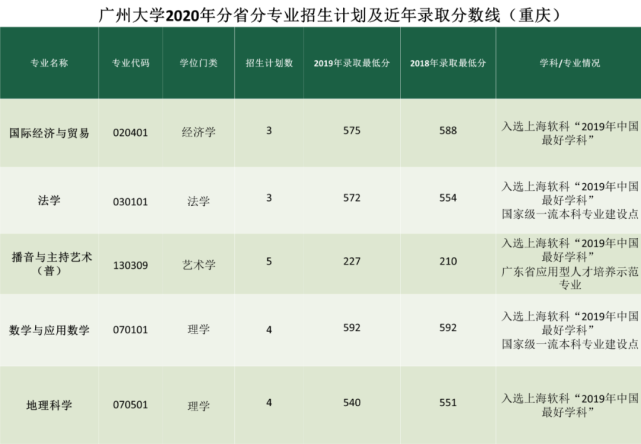Select 592 under the 2018年录取最低分 column
The height and width of the screenshot is (444, 641).
point(448,327)
